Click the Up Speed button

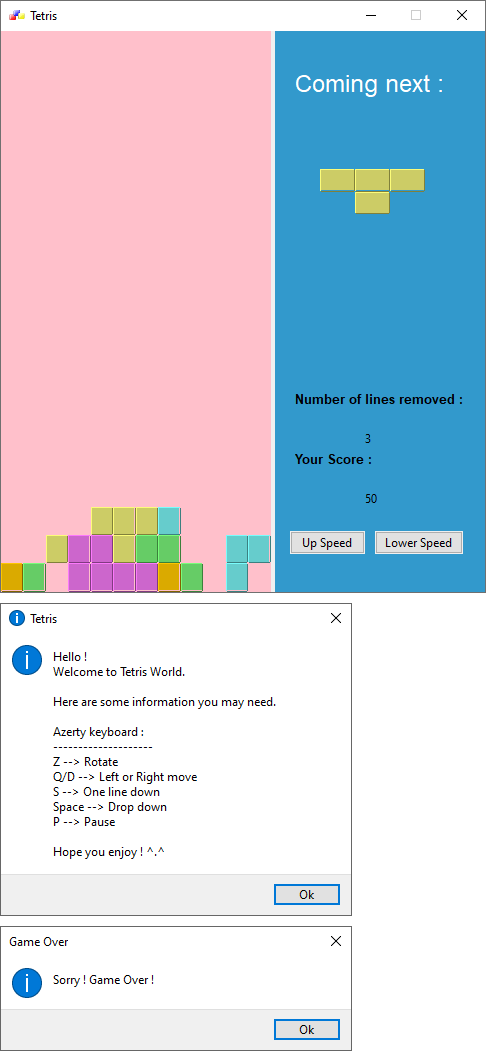tap(327, 542)
